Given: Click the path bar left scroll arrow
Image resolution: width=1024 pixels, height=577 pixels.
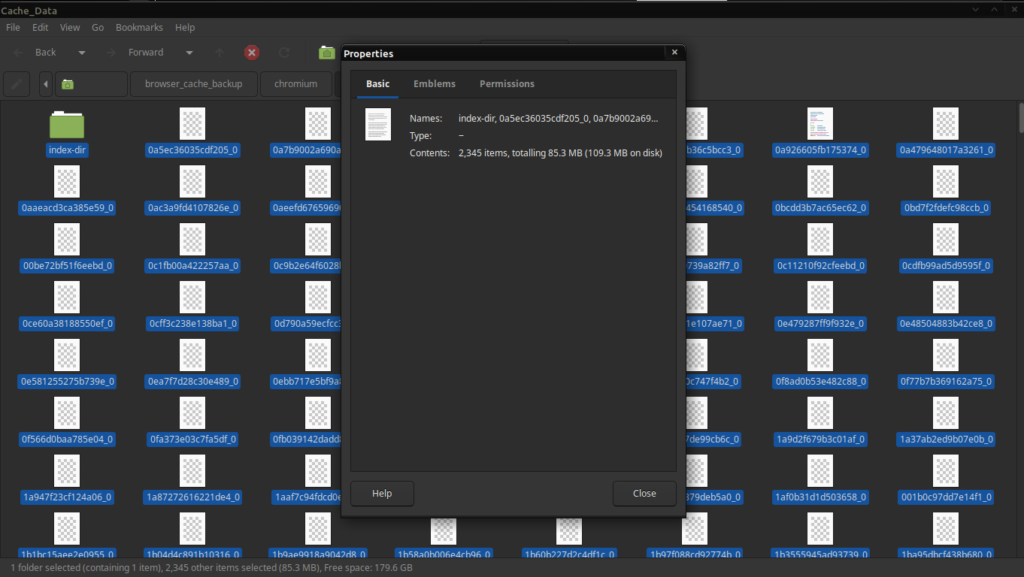Looking at the screenshot, I should pos(46,84).
